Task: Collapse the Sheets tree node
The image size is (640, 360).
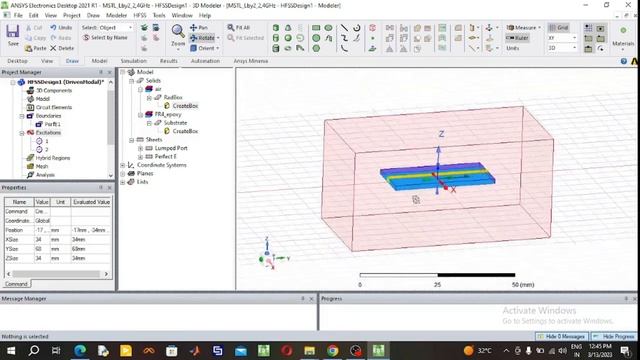Action: (x=131, y=140)
